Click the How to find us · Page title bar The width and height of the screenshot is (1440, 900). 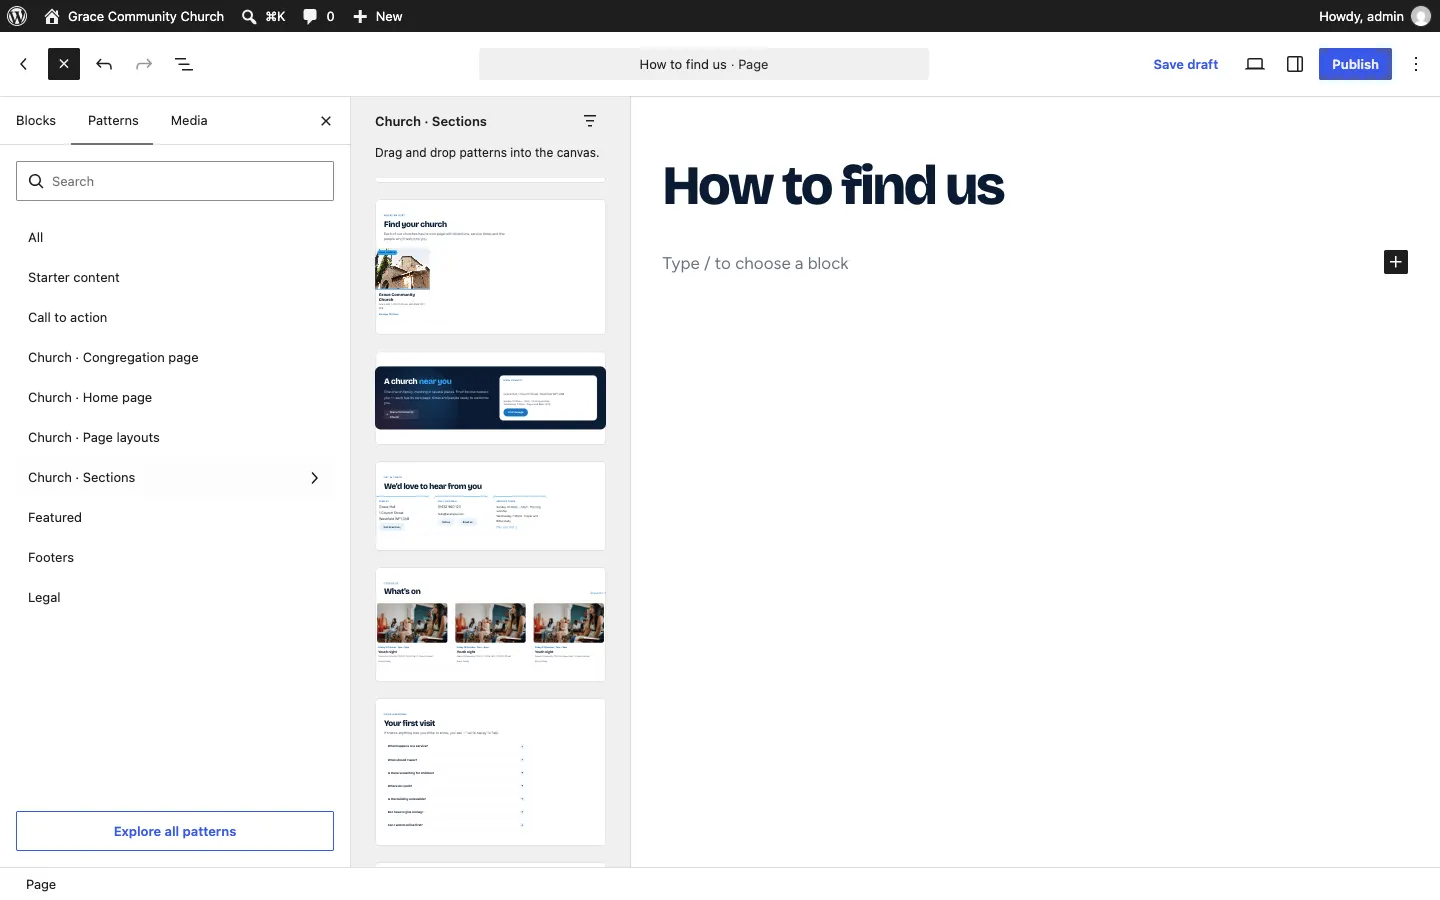(x=704, y=64)
